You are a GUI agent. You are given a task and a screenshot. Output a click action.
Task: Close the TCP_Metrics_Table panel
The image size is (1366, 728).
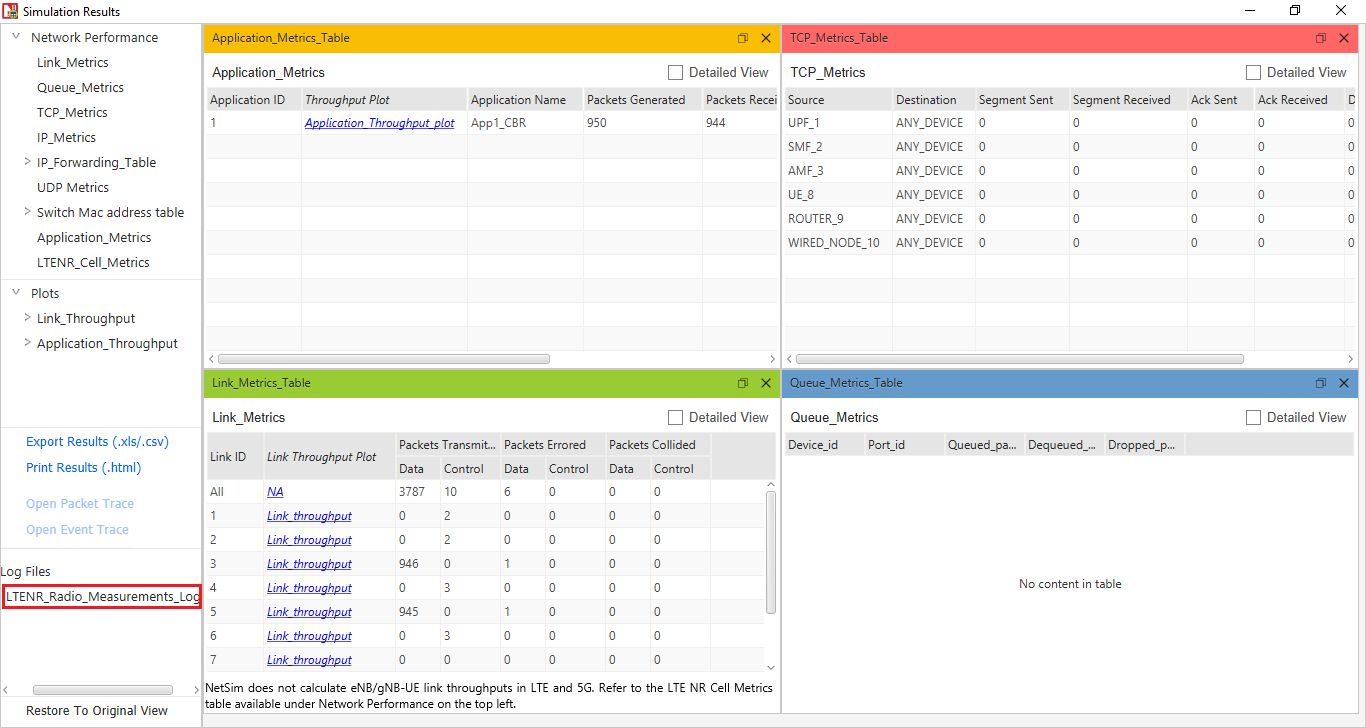[1344, 38]
